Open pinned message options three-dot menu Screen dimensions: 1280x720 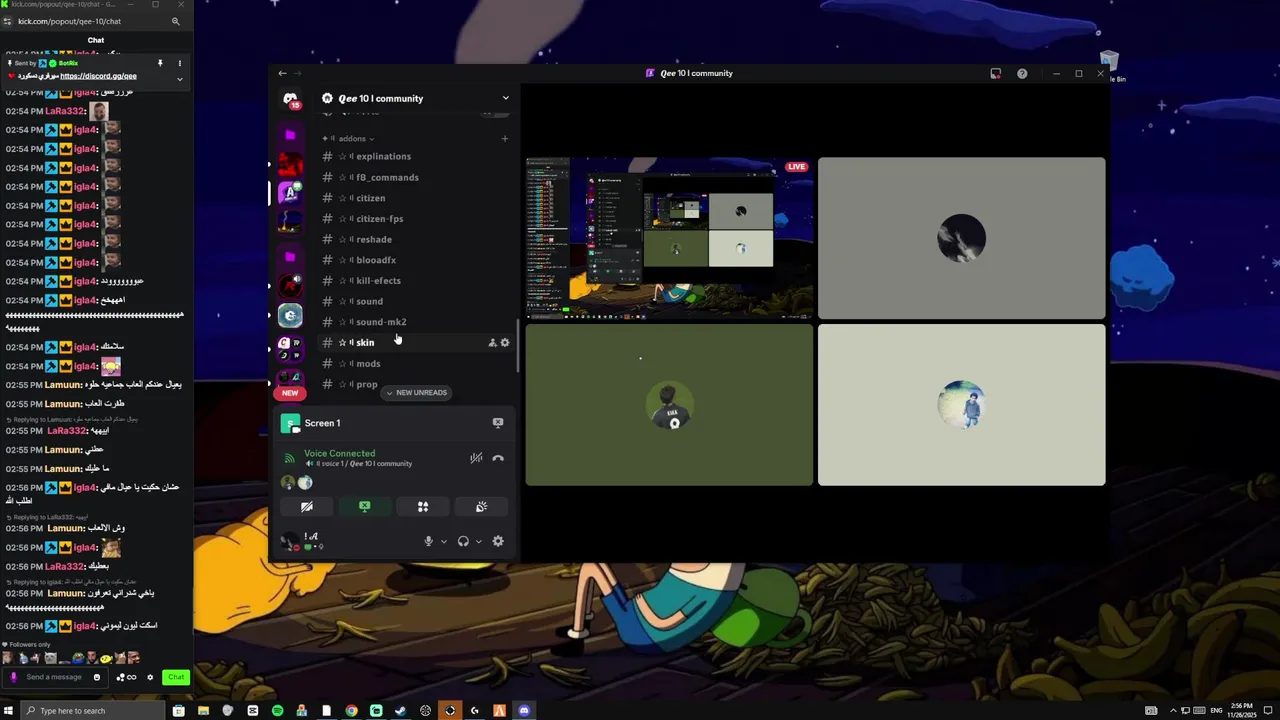[x=180, y=63]
